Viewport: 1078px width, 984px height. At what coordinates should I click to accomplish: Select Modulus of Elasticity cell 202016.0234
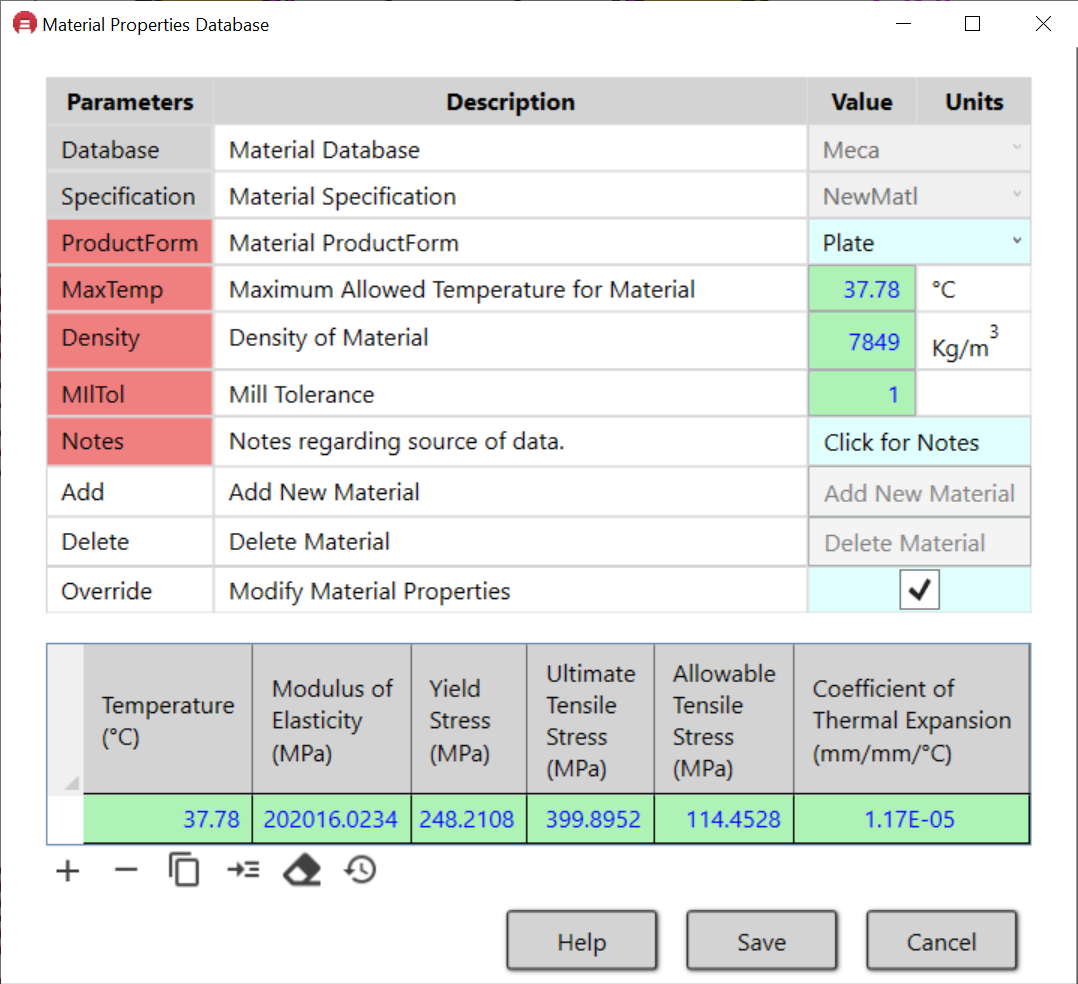(331, 819)
